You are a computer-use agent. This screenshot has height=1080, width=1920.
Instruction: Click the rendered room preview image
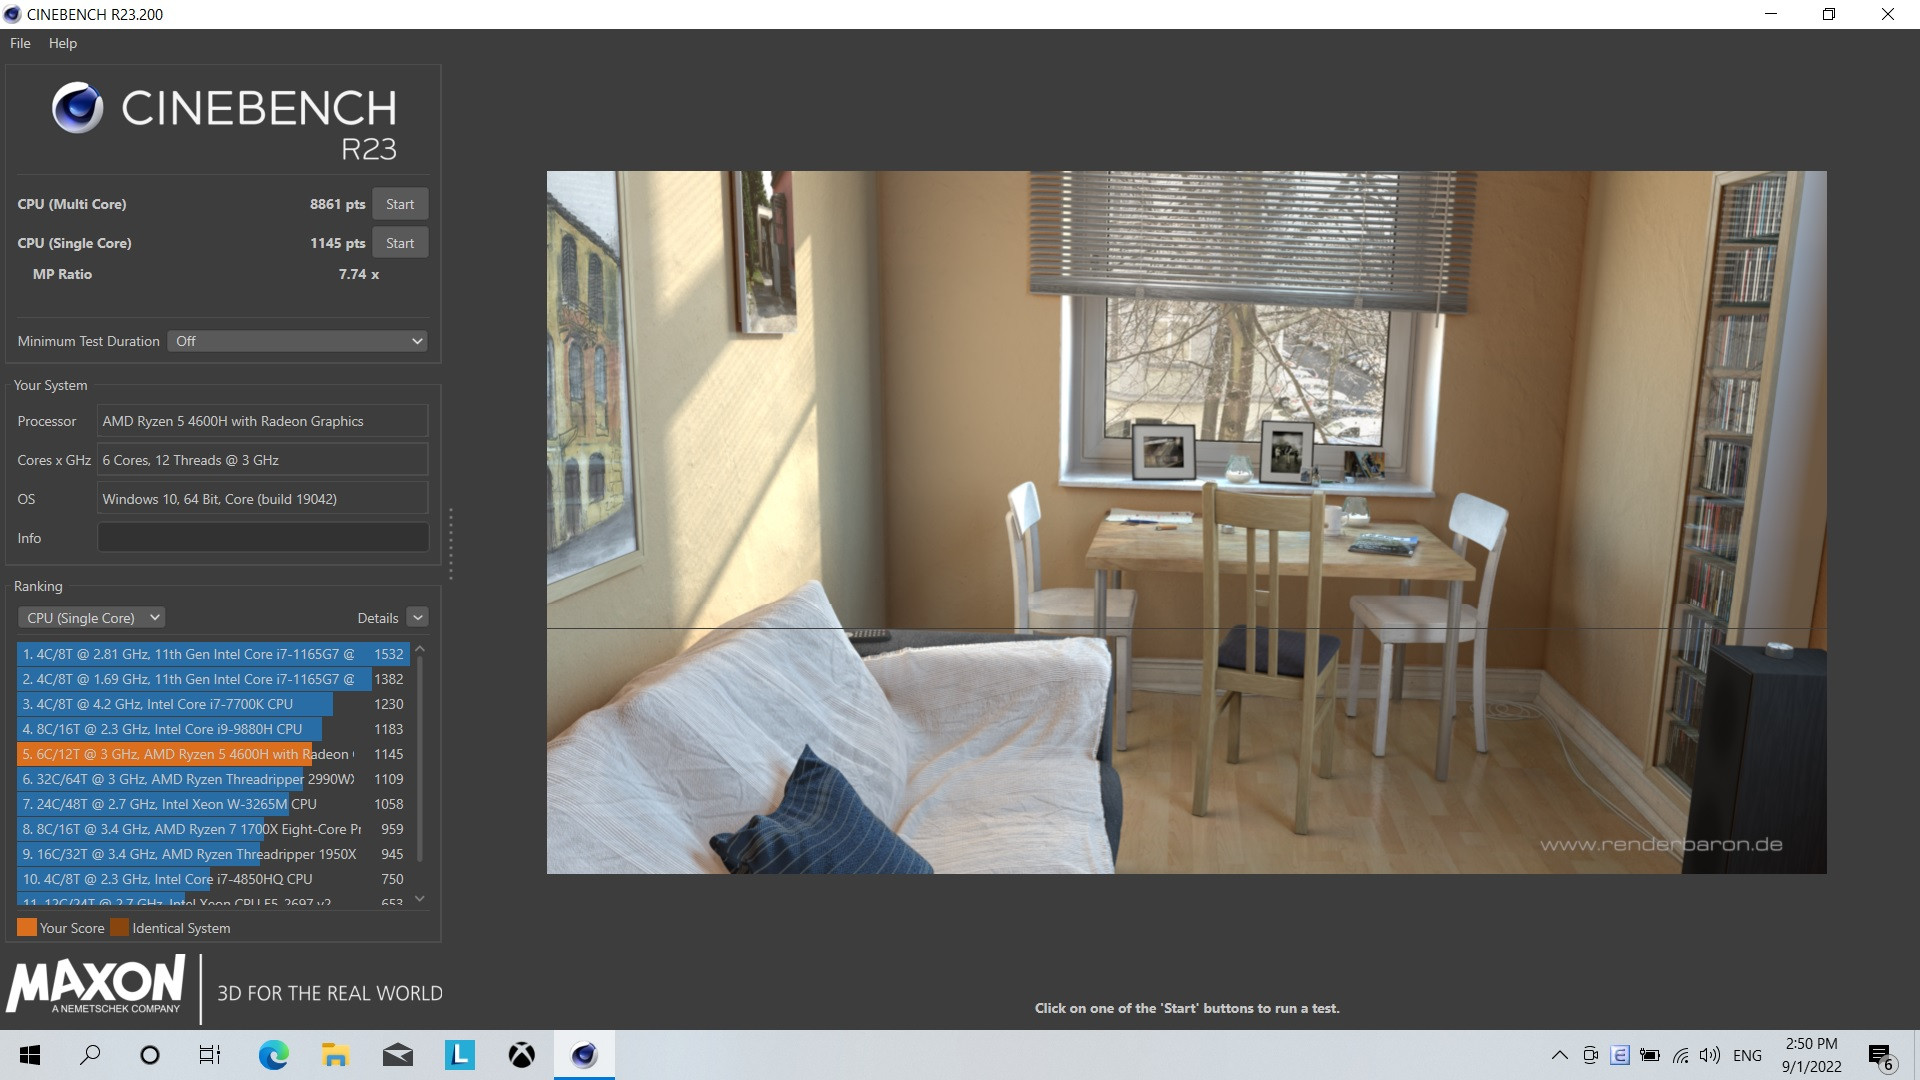click(x=1186, y=522)
